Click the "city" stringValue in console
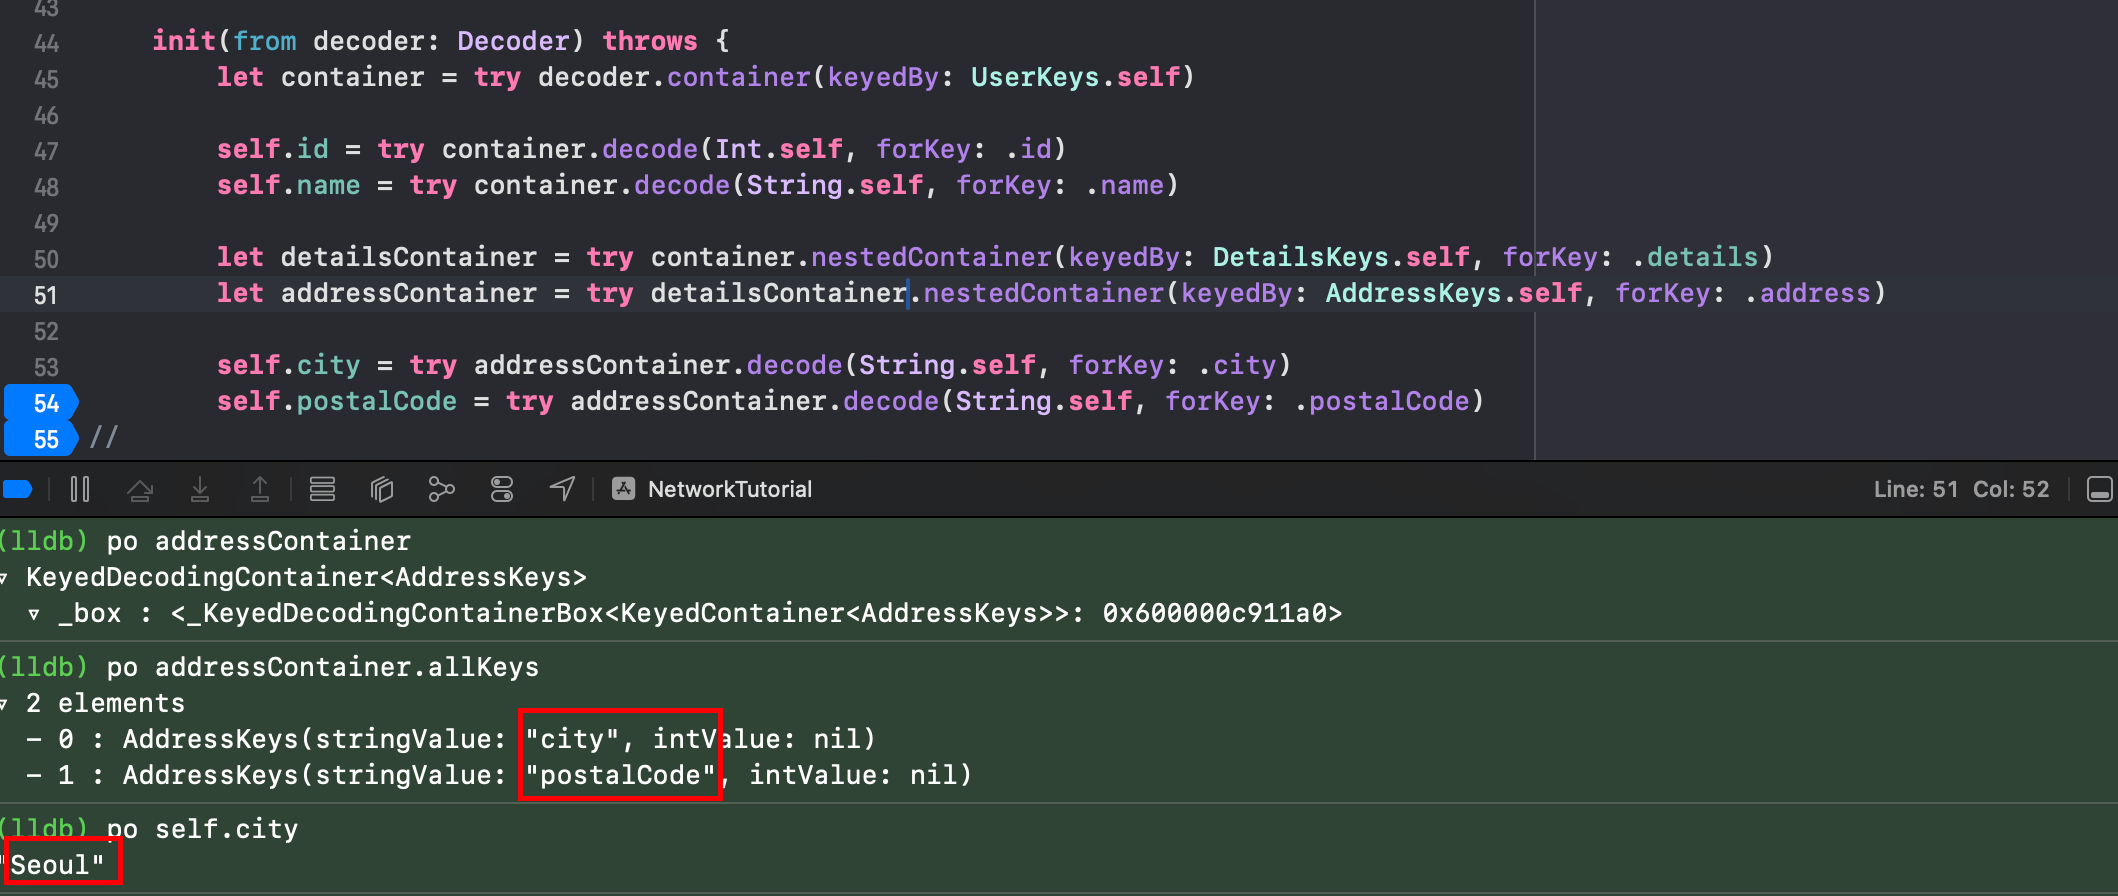 pyautogui.click(x=572, y=739)
